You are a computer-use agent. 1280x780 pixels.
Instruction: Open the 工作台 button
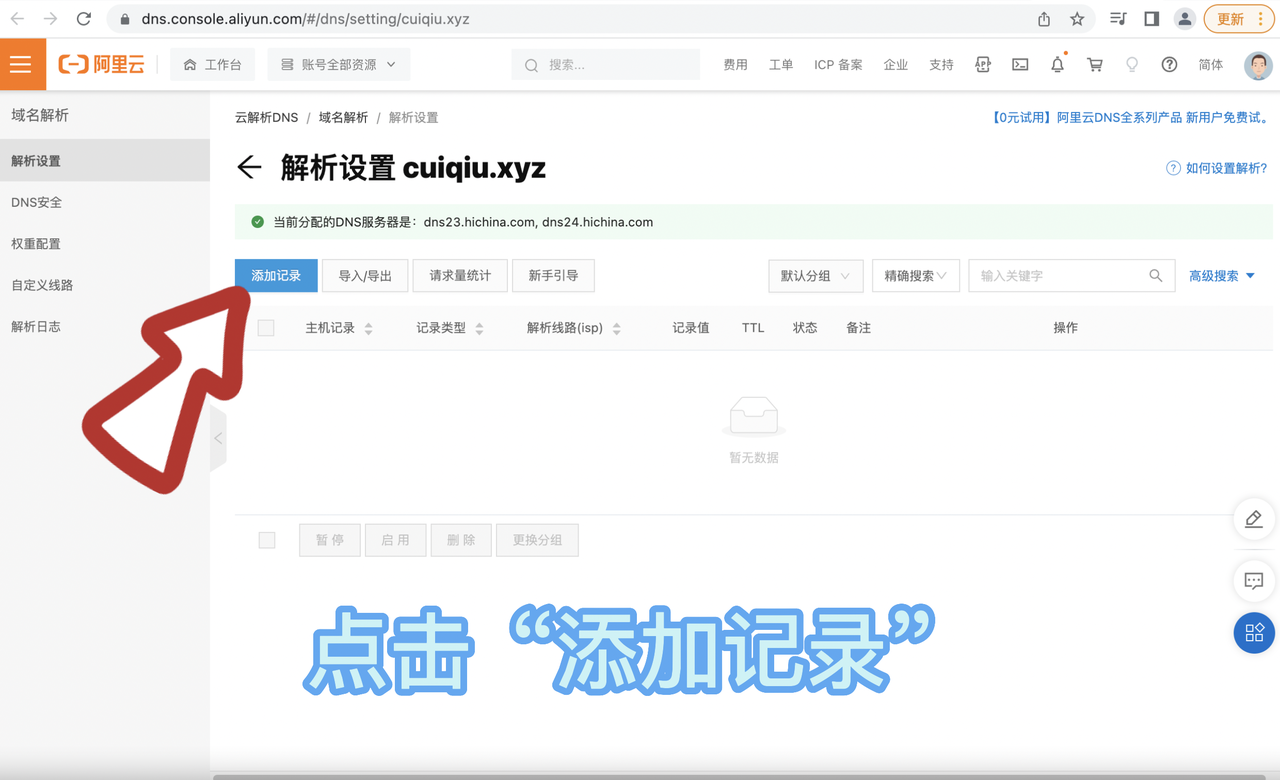point(212,64)
